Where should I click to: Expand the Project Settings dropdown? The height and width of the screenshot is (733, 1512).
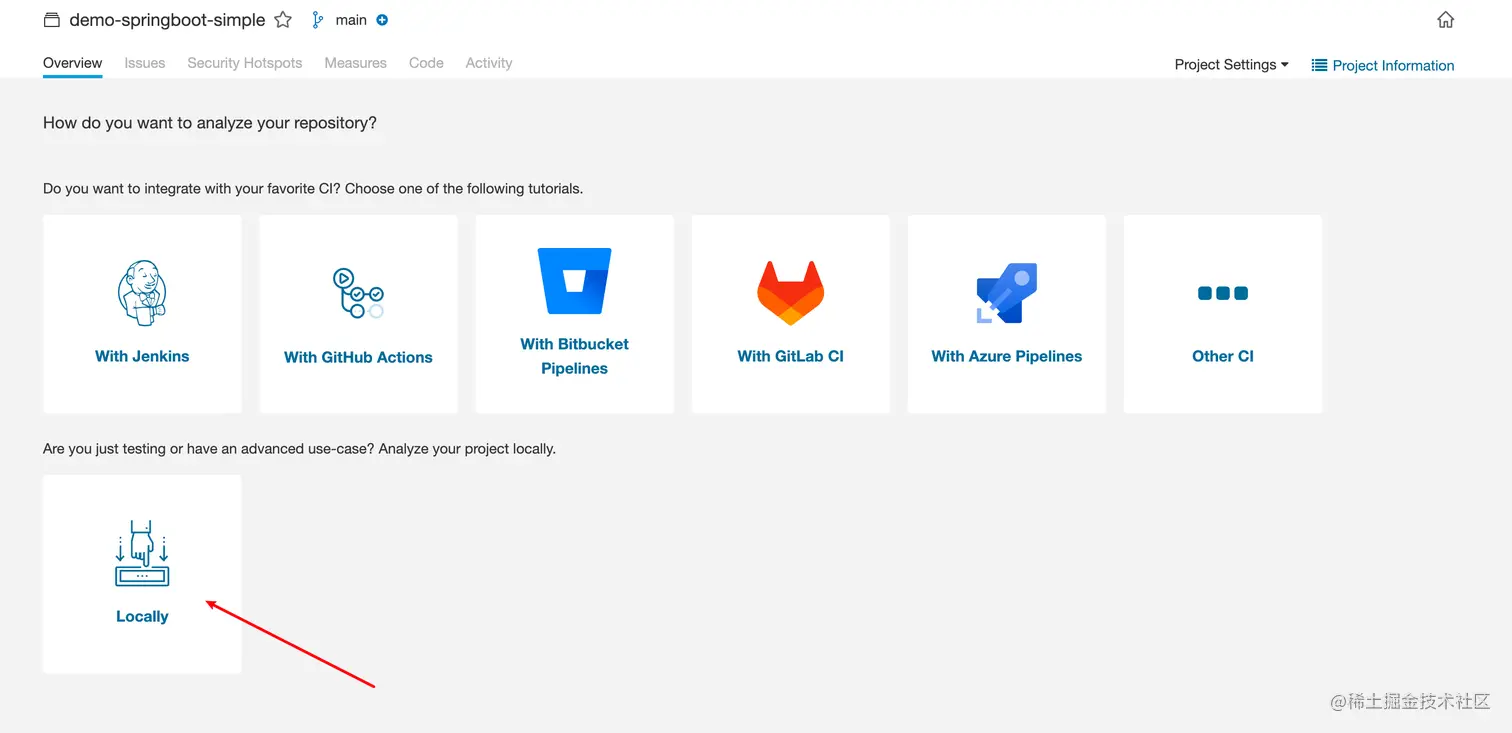(1231, 65)
